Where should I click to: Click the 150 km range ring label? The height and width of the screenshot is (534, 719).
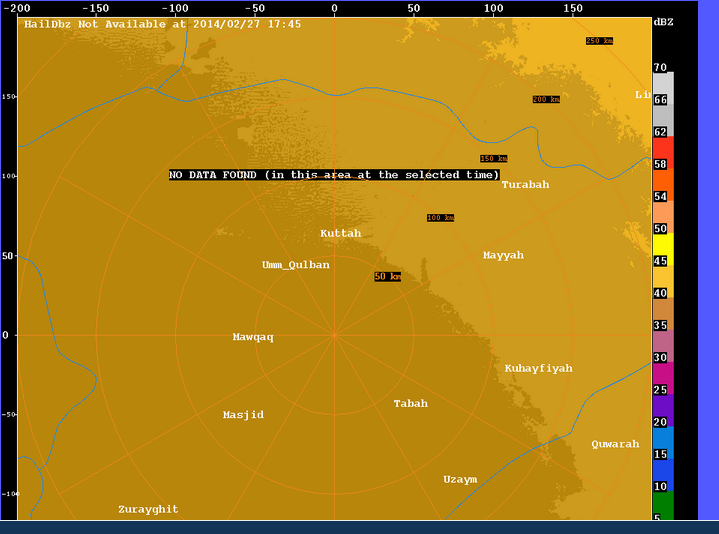[x=494, y=159]
